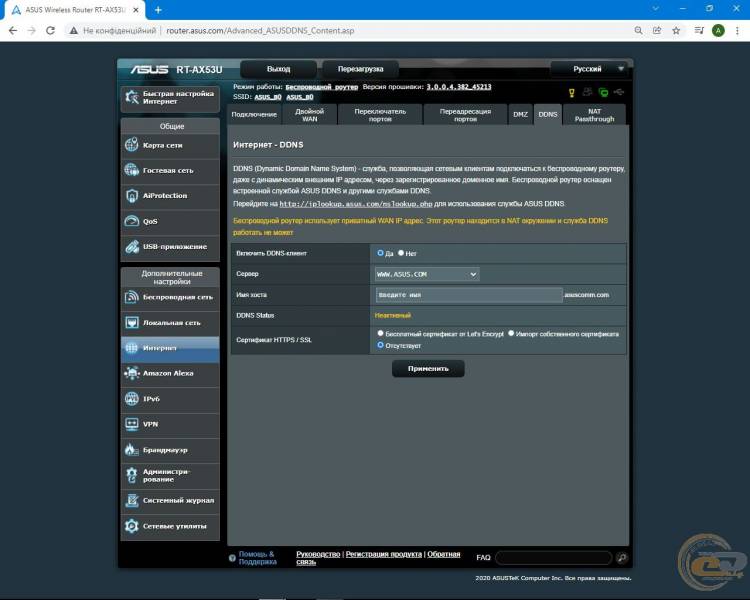Open Wireless (Беспроводная сеть) sidebar icon
The width and height of the screenshot is (750, 600).
(132, 297)
